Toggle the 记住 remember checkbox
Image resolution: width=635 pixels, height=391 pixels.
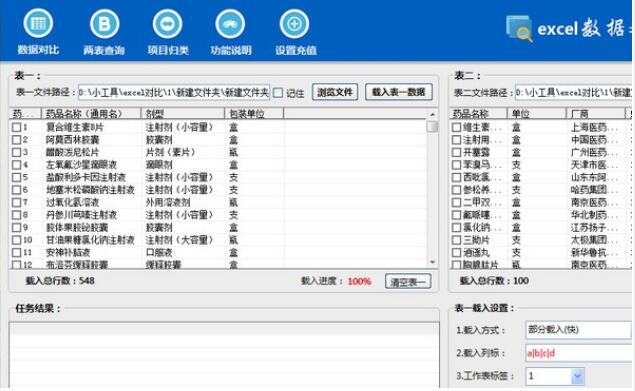278,93
